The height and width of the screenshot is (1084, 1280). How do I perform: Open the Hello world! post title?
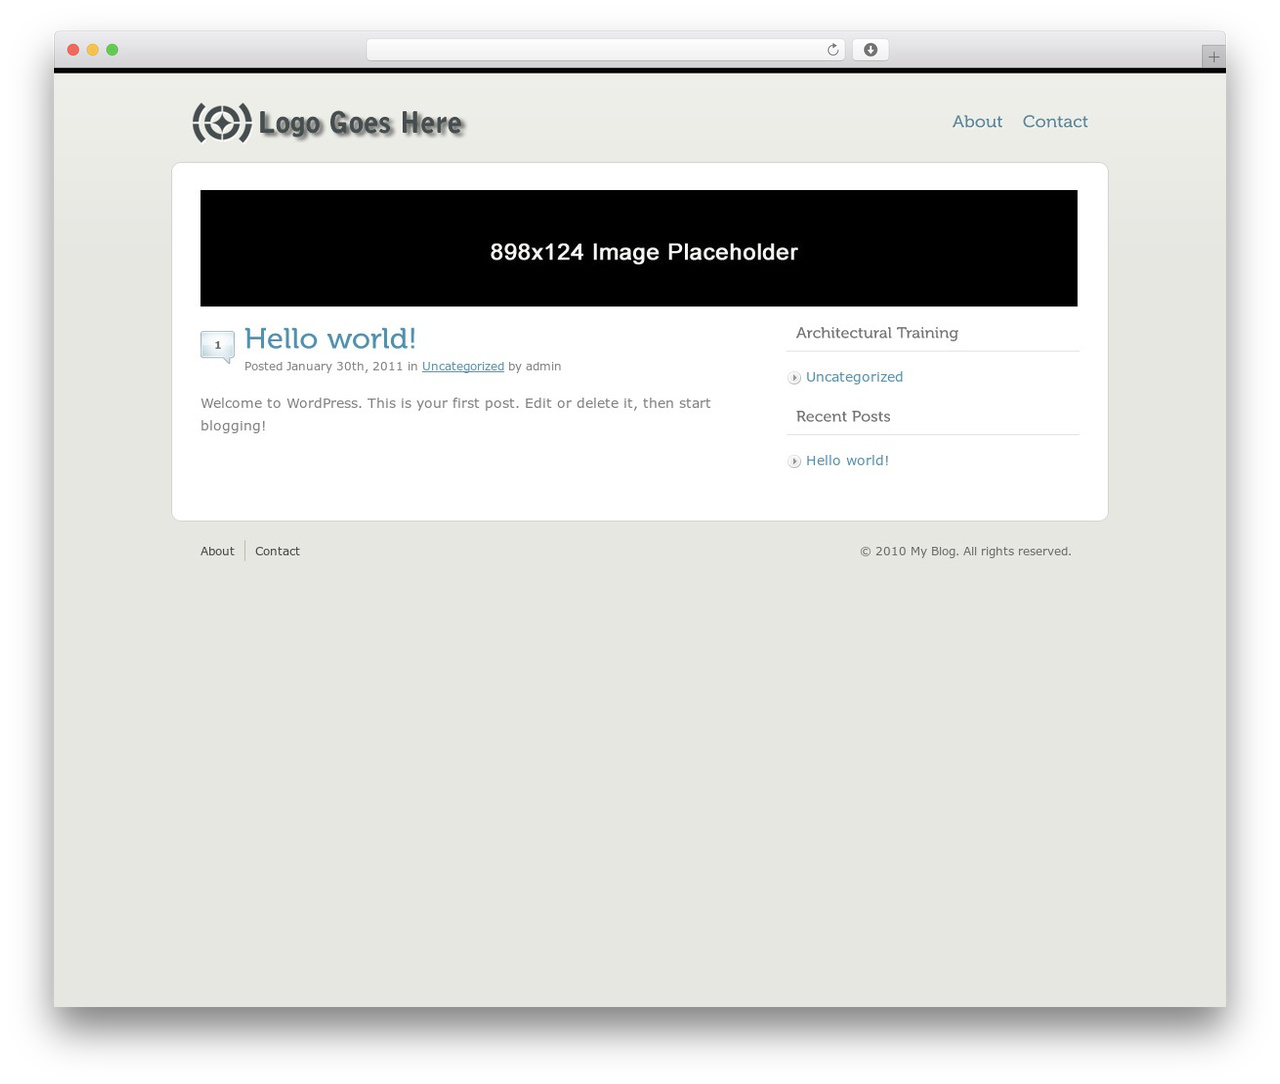330,338
